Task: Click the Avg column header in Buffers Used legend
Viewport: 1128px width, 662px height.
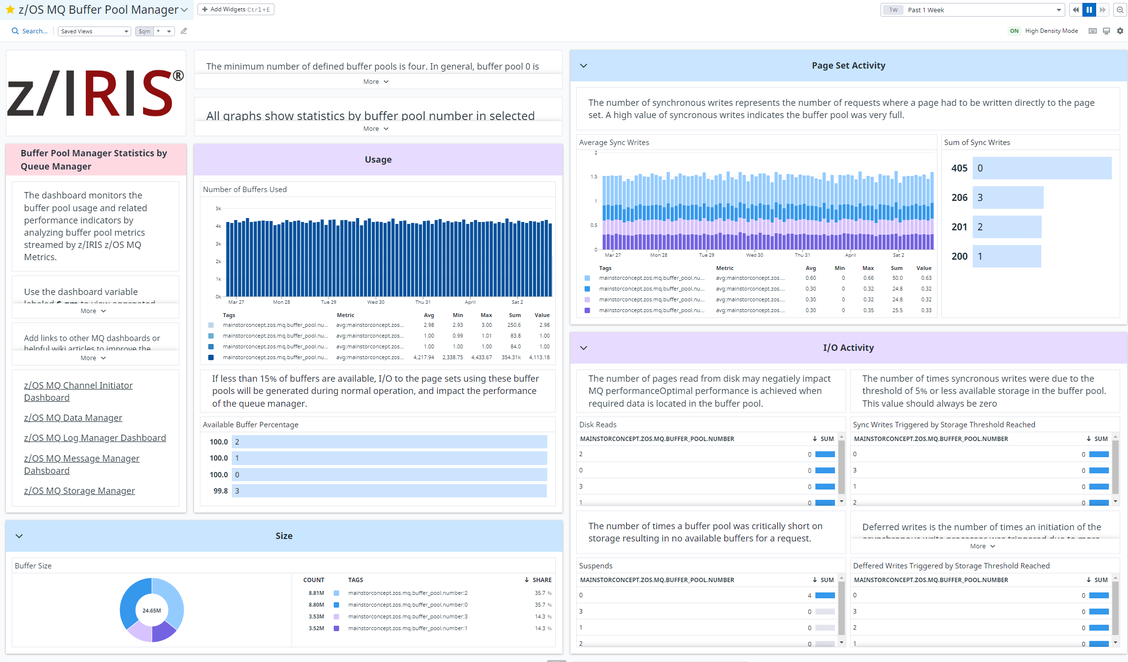Action: click(429, 315)
